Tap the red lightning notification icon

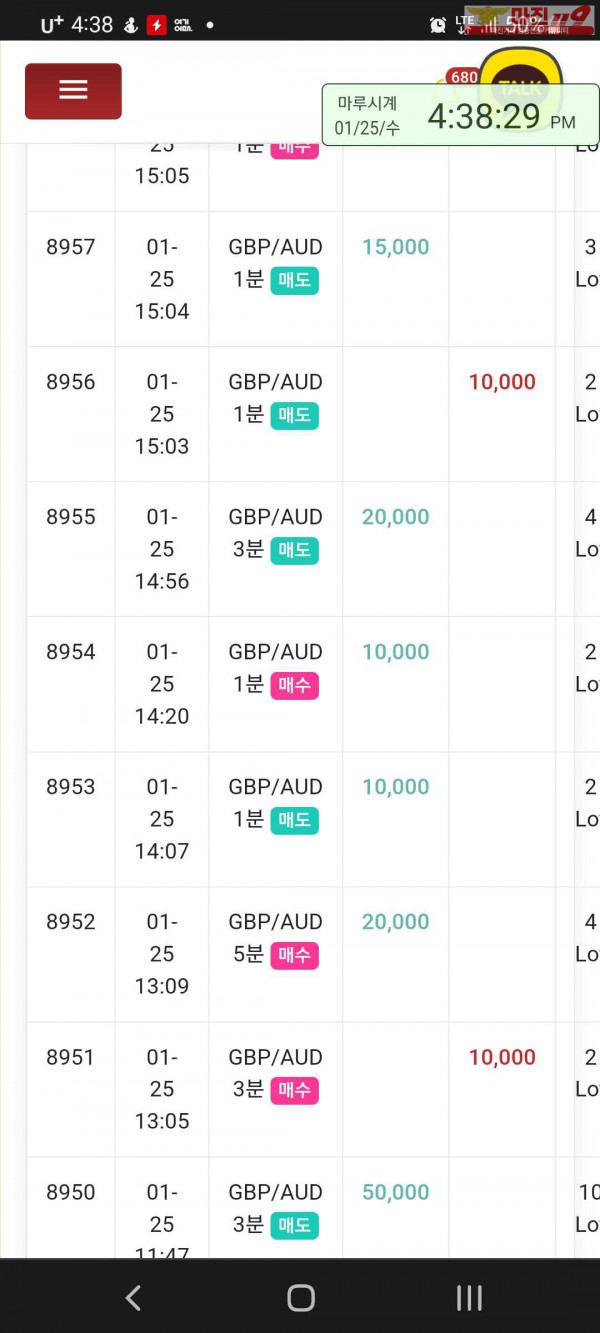(x=156, y=25)
